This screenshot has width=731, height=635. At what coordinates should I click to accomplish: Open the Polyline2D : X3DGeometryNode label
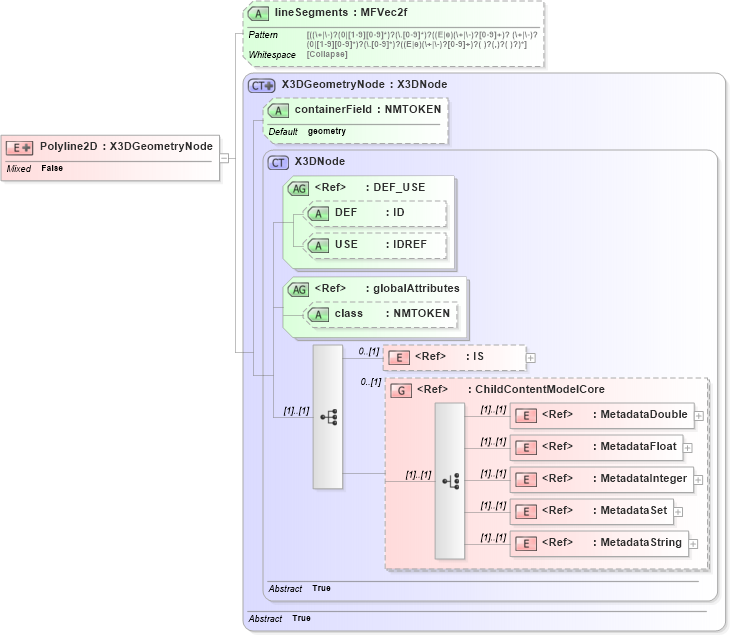click(126, 146)
